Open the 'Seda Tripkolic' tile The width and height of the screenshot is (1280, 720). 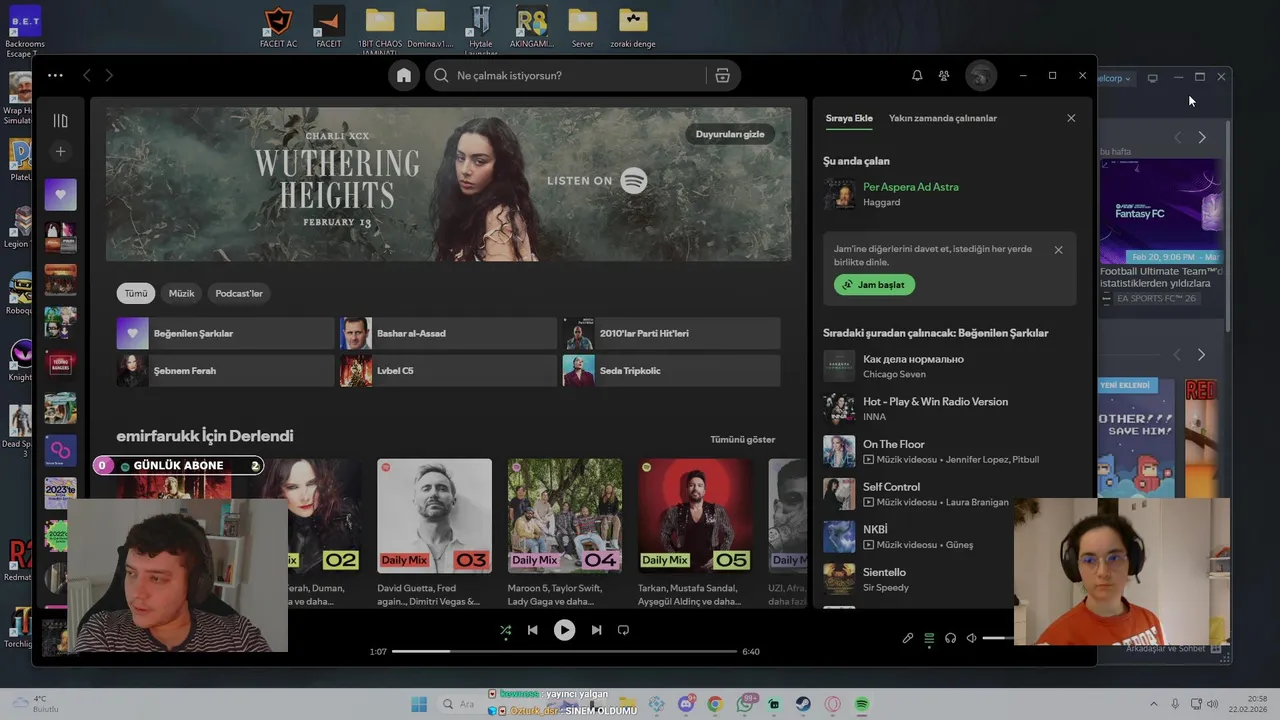(x=671, y=370)
